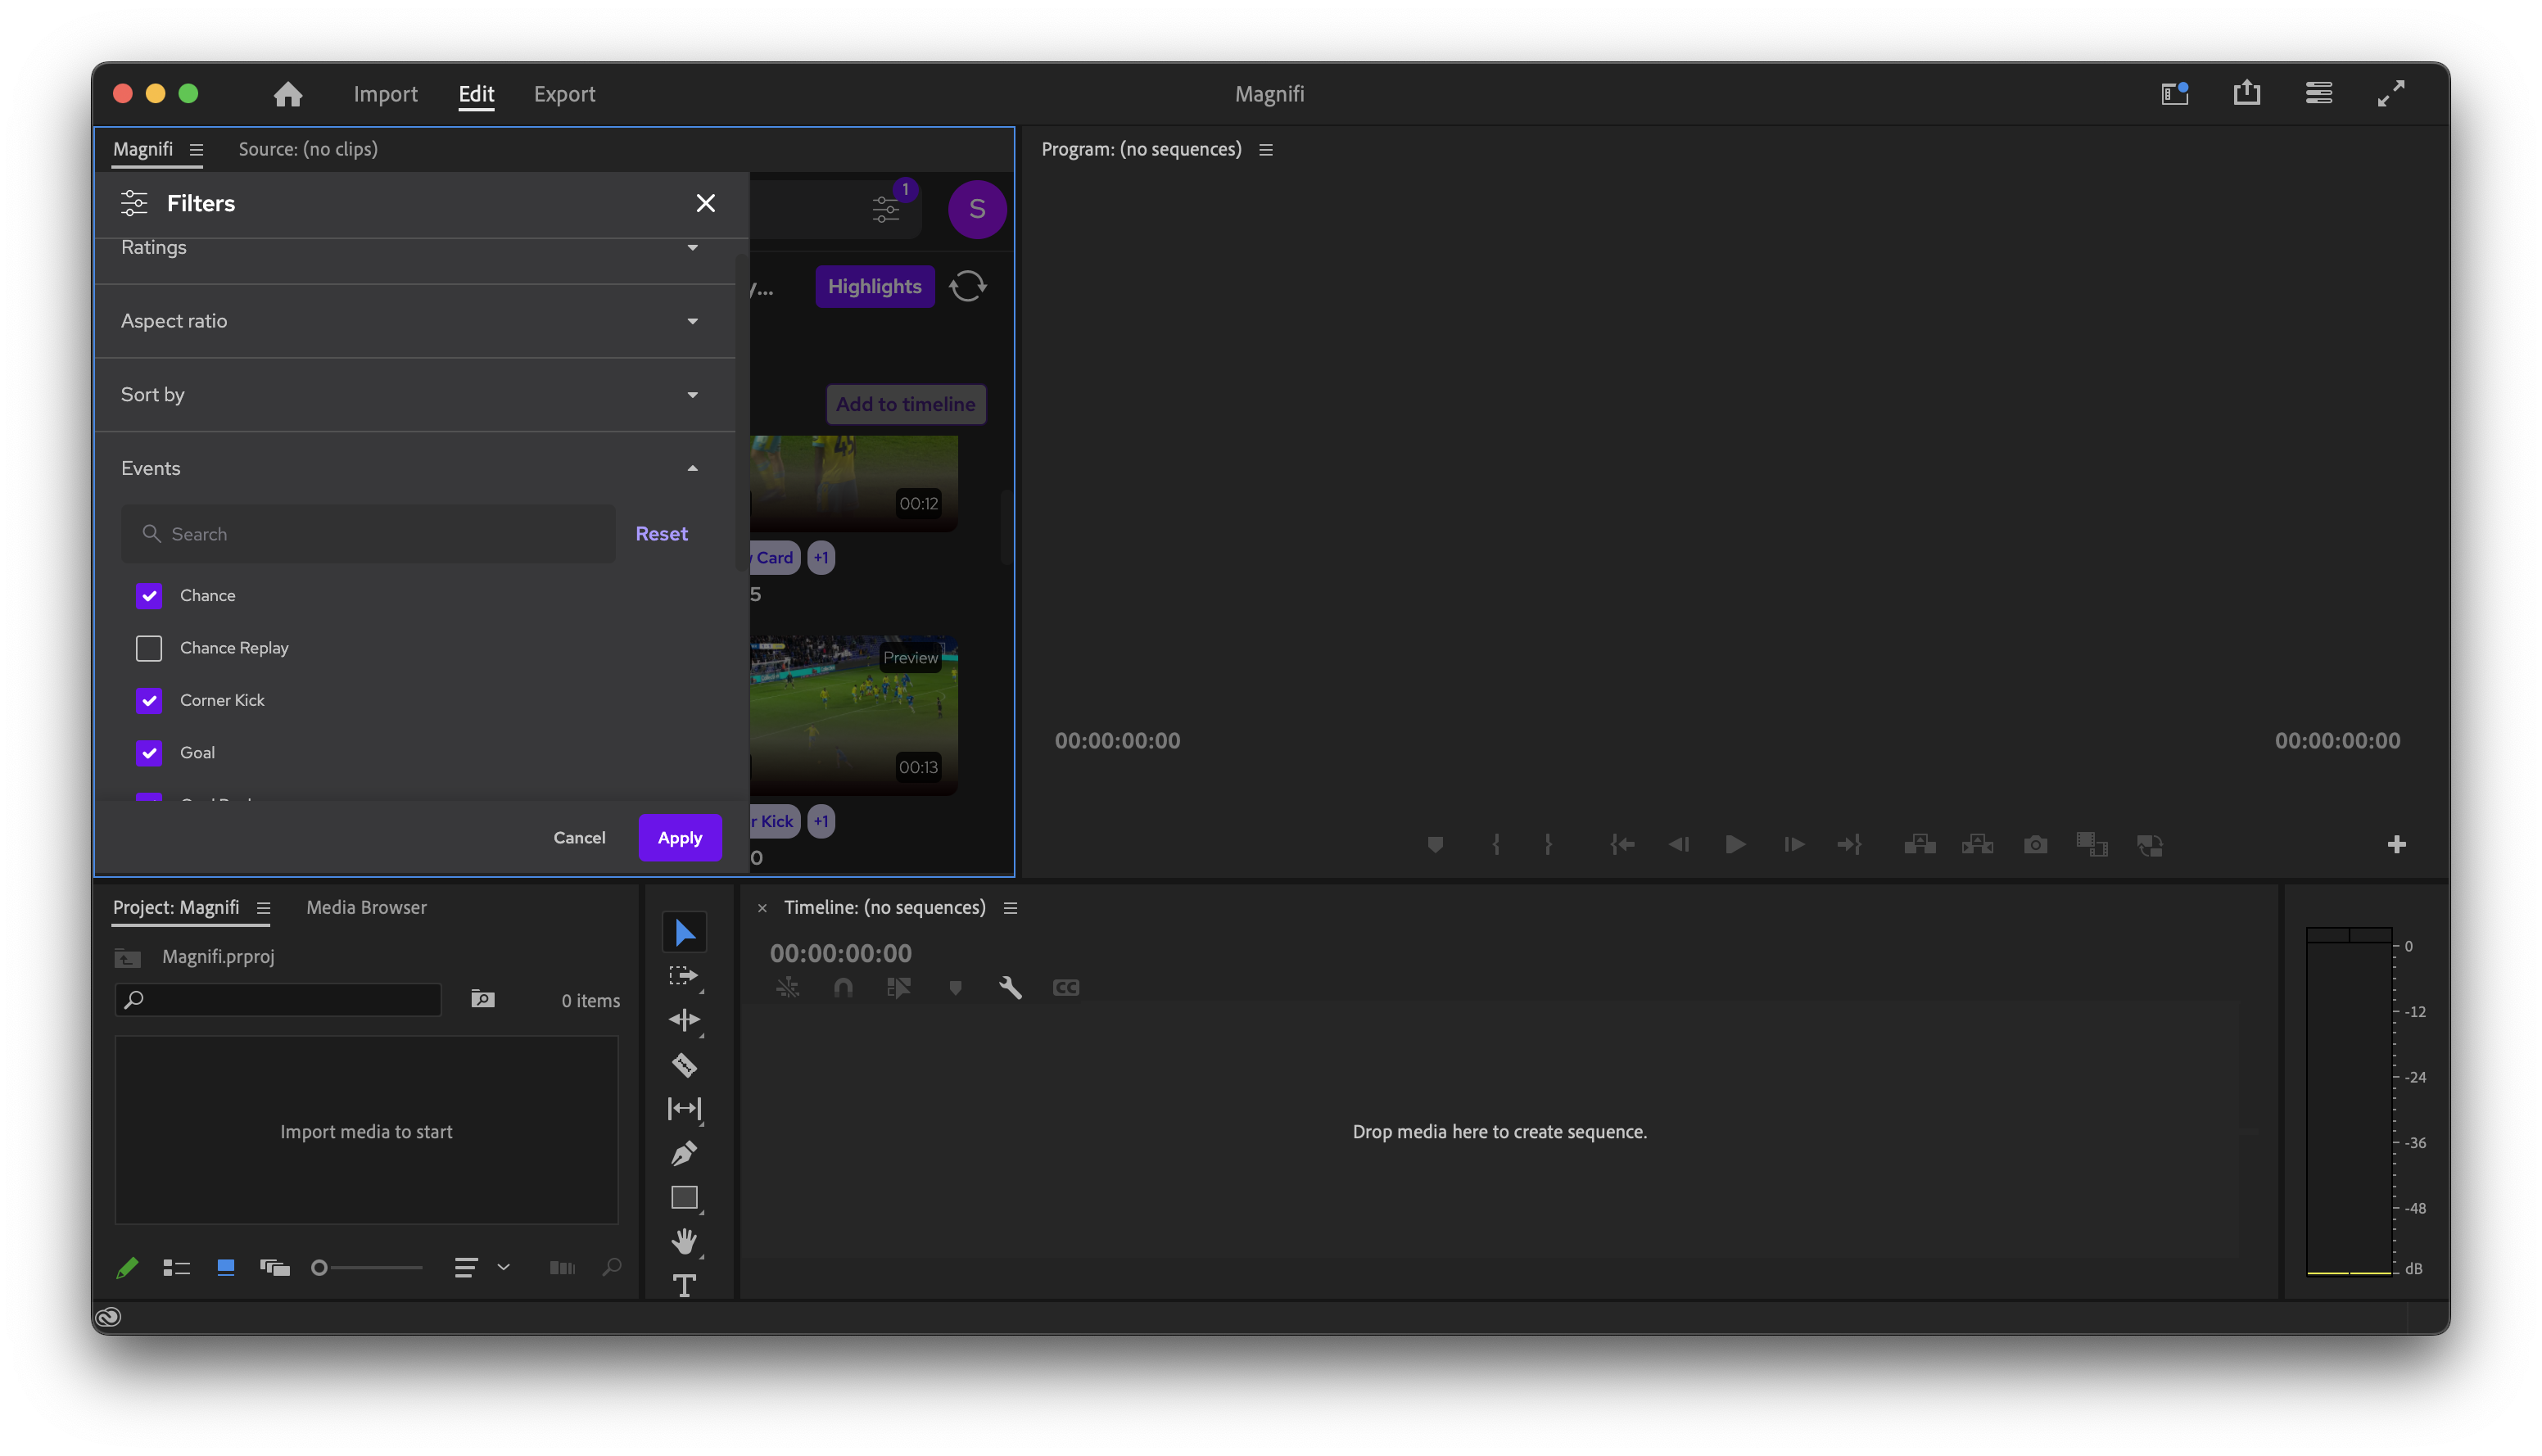Select the Slip tool
2542x1456 pixels.
pos(684,1108)
